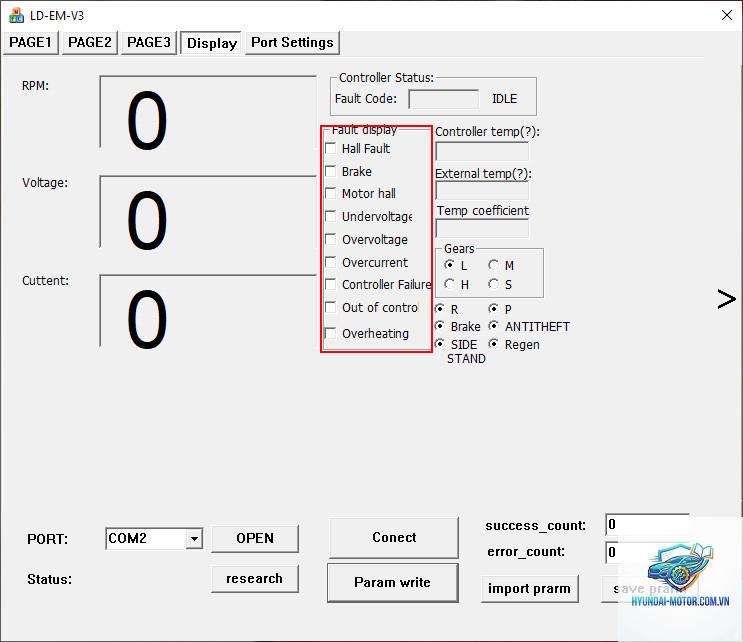743x642 pixels.
Task: Click the RPM value display
Action: [208, 112]
